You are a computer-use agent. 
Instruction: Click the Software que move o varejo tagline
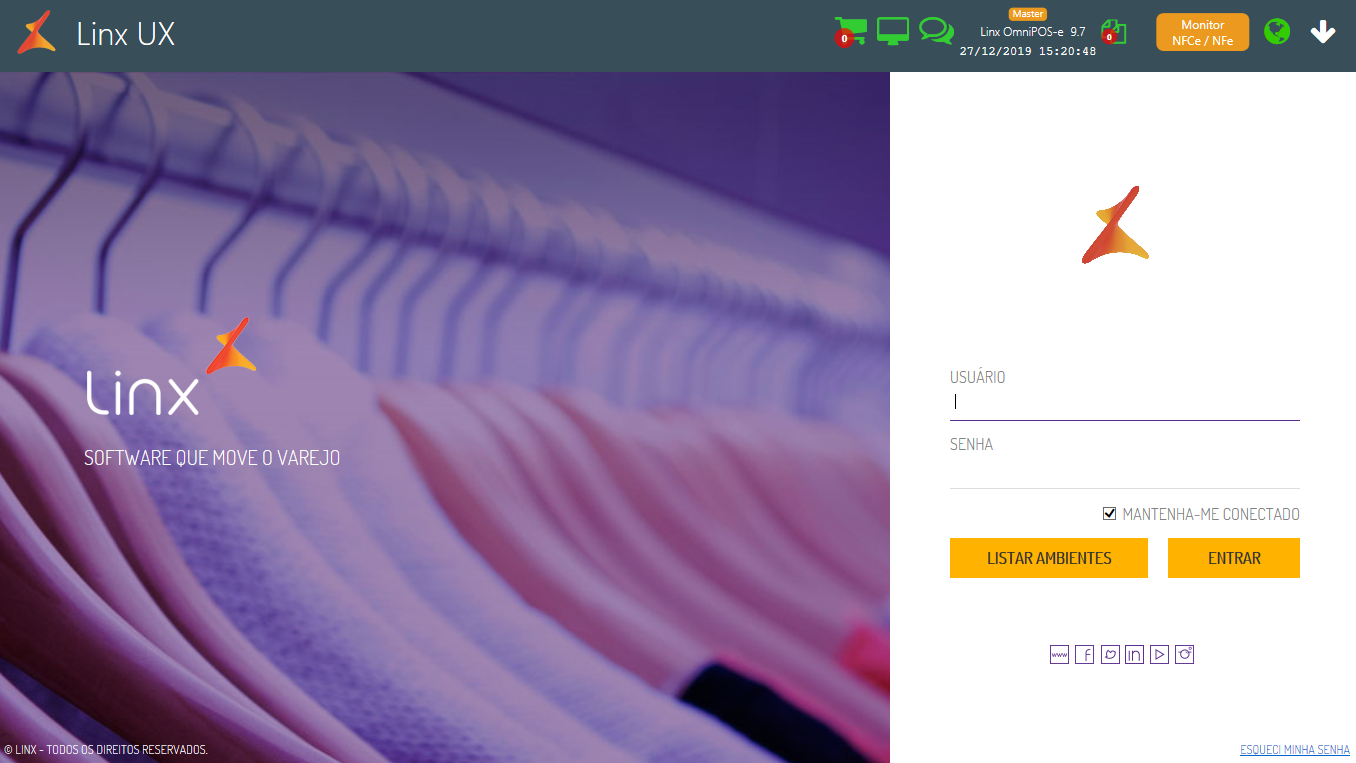click(x=212, y=458)
